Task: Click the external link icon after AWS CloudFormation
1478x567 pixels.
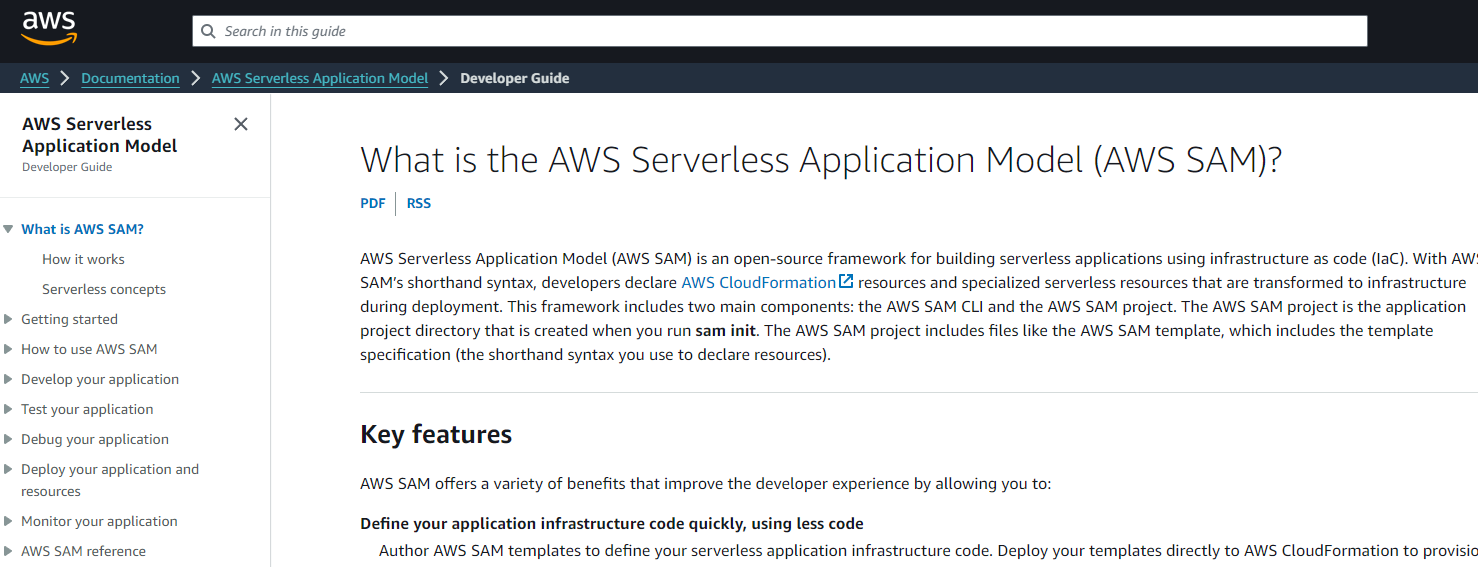Action: 846,282
